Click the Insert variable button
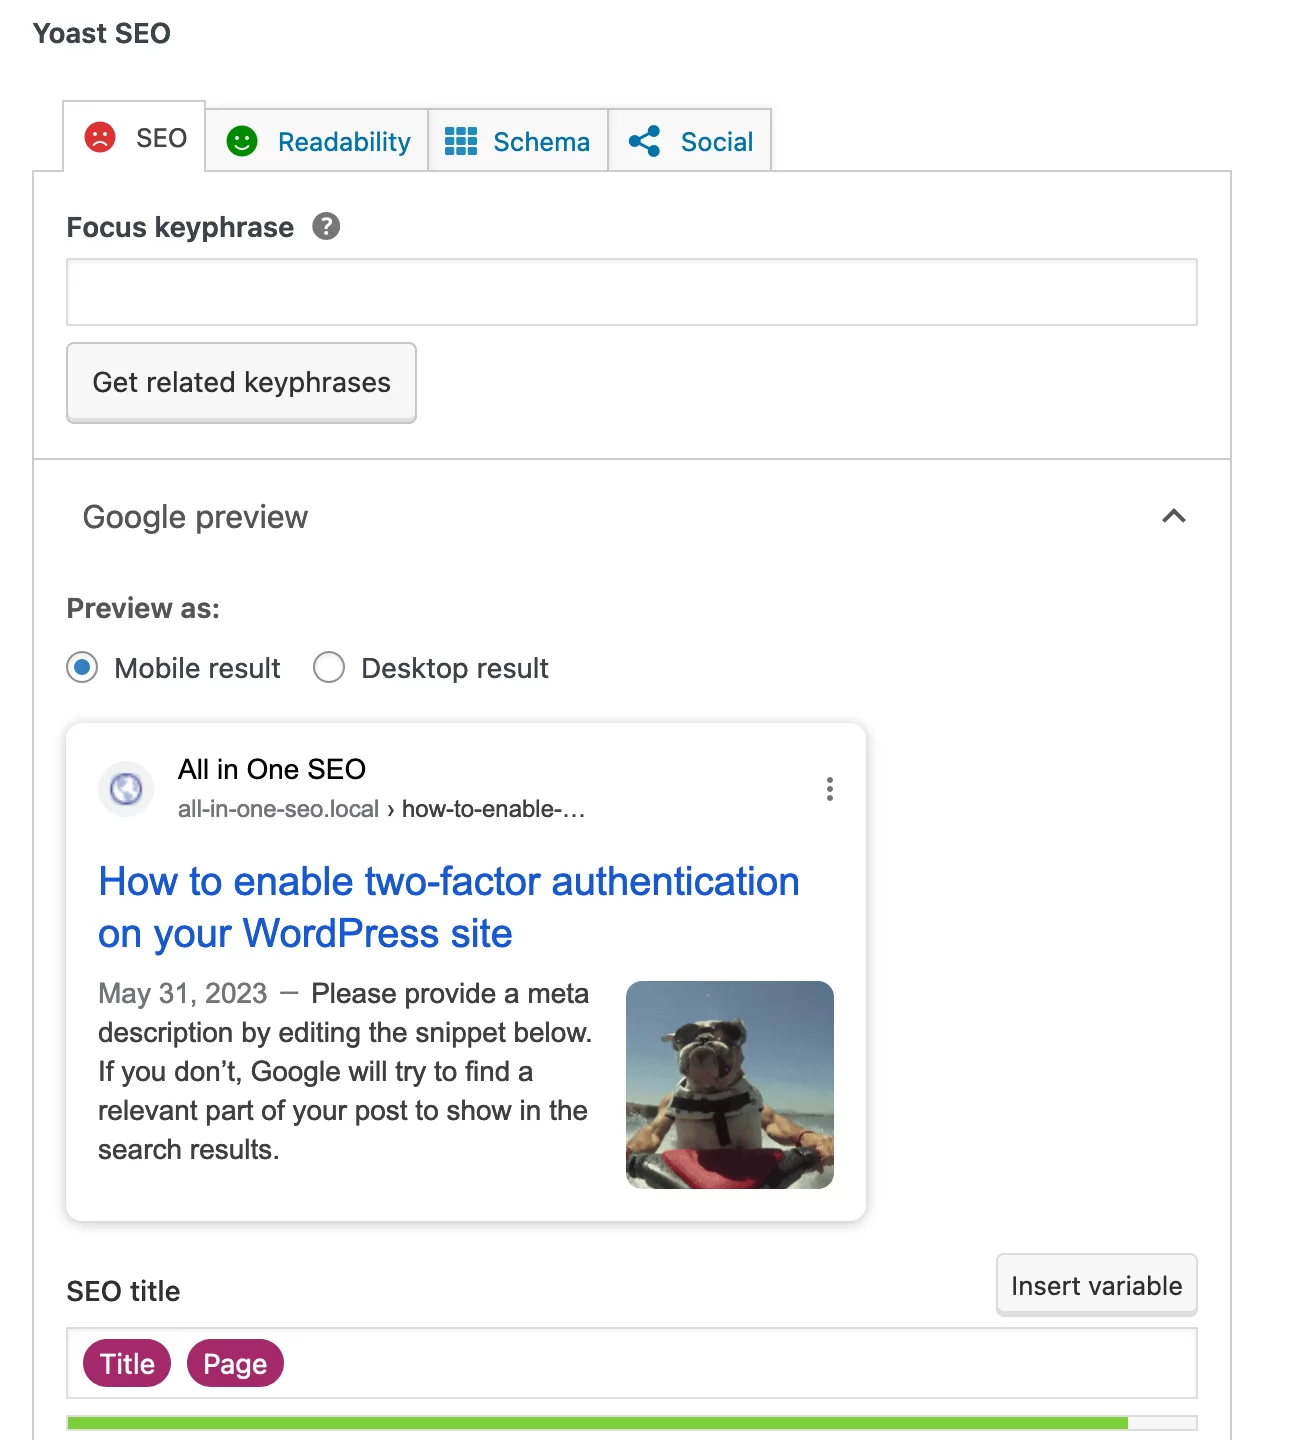Image resolution: width=1306 pixels, height=1440 pixels. click(1097, 1285)
